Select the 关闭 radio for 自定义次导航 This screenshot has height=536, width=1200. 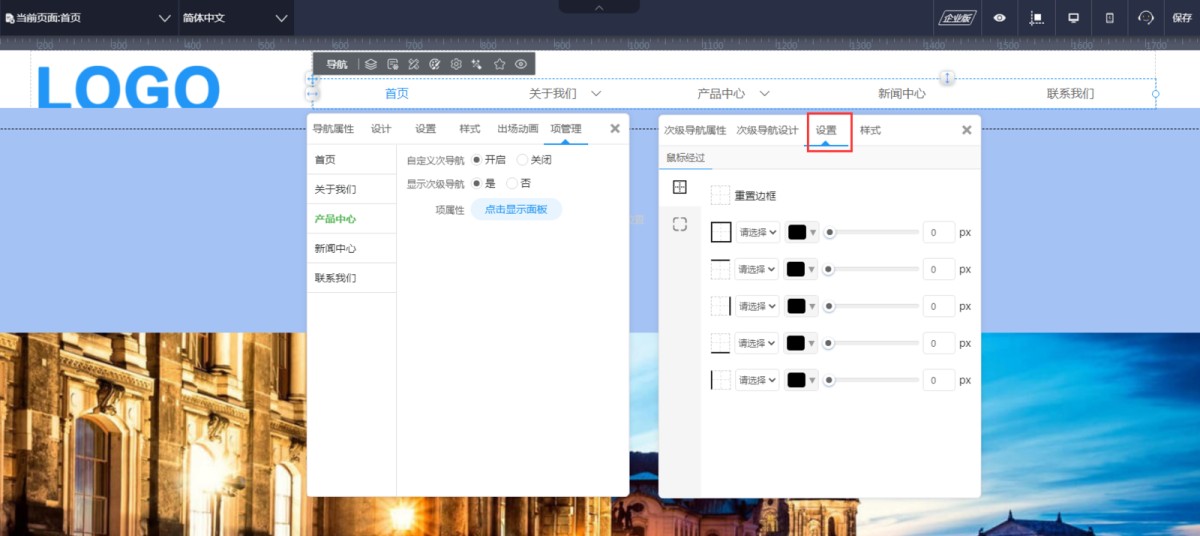pyautogui.click(x=523, y=160)
